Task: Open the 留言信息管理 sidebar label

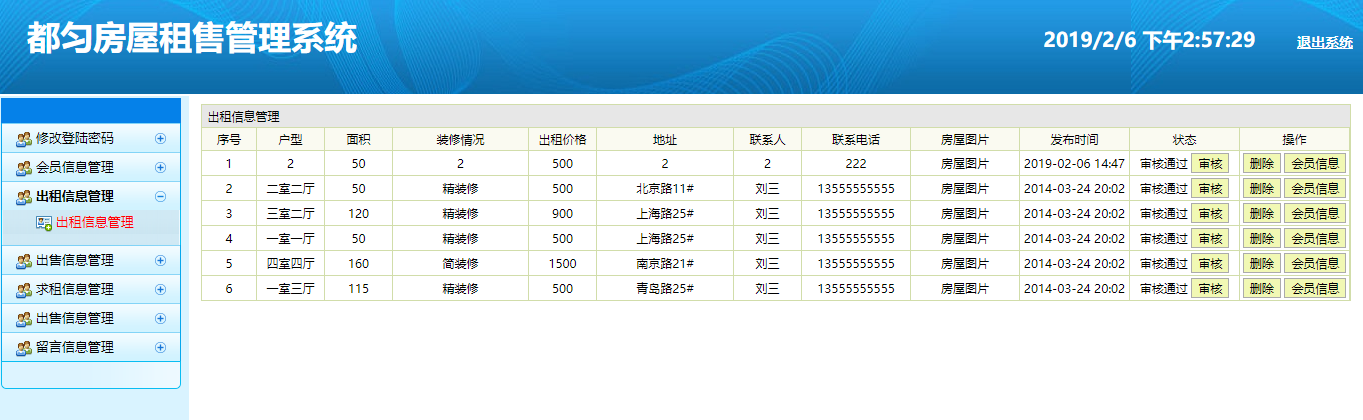Action: pos(75,347)
